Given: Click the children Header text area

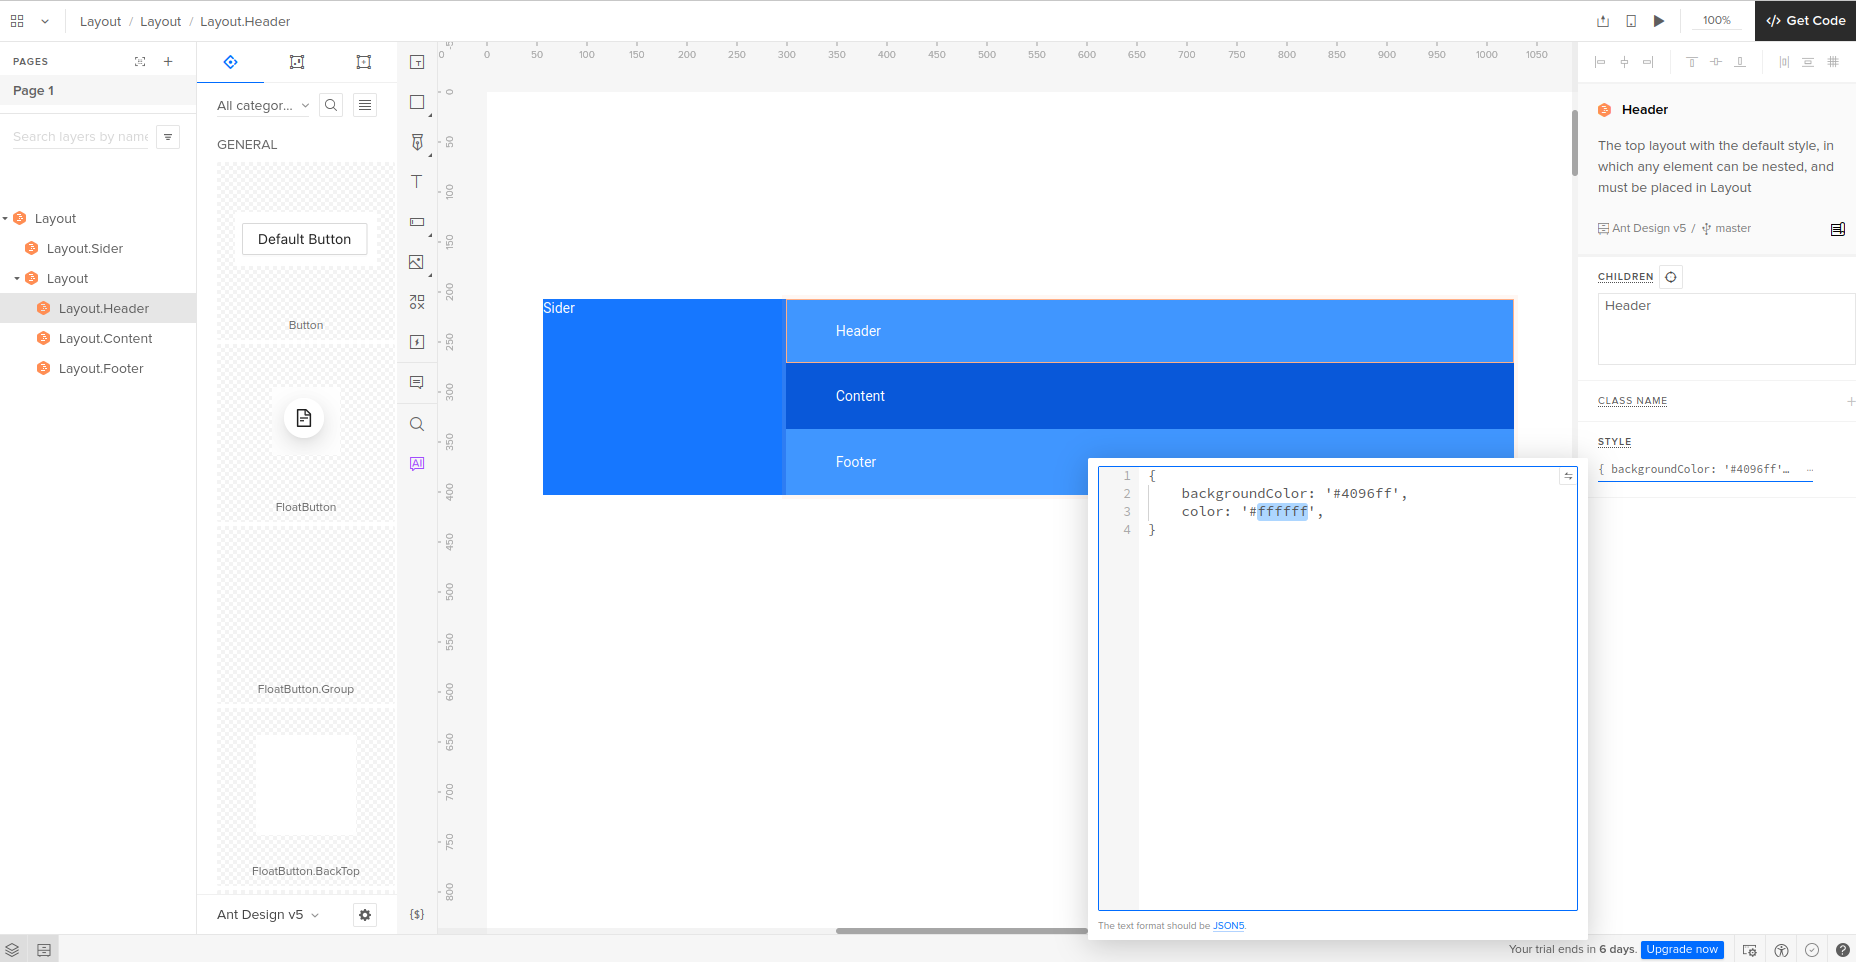Looking at the screenshot, I should pos(1726,329).
